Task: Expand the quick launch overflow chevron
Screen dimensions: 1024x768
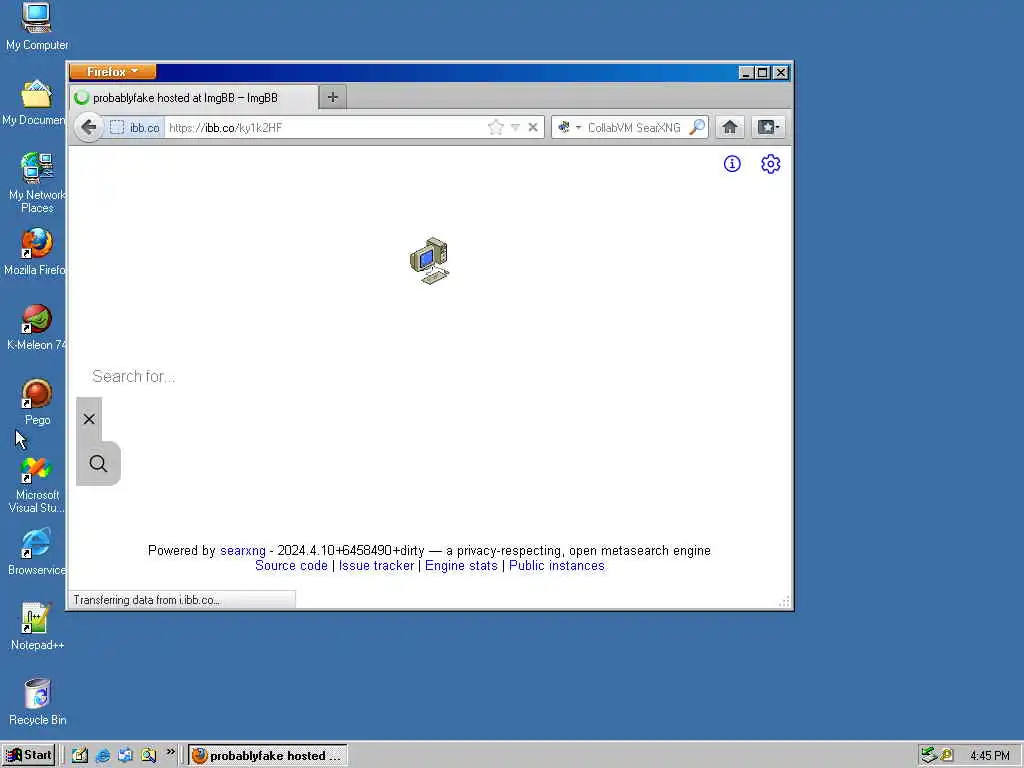Action: tap(170, 752)
